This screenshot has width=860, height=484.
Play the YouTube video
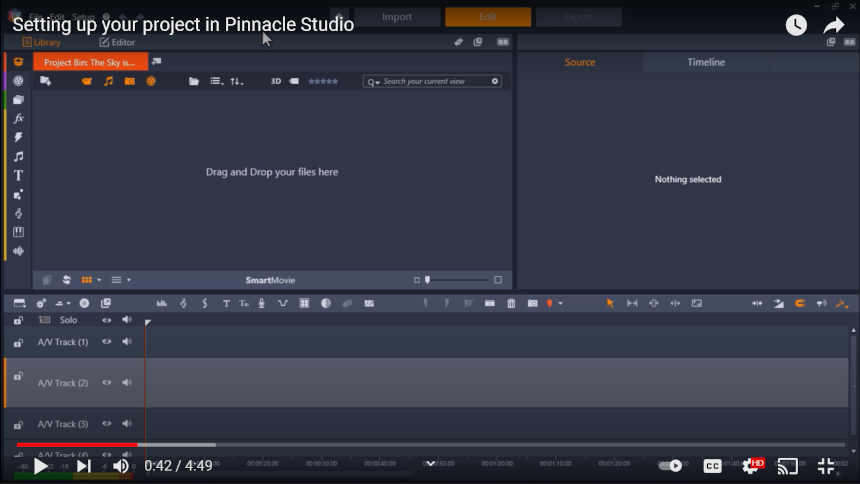(x=40, y=466)
